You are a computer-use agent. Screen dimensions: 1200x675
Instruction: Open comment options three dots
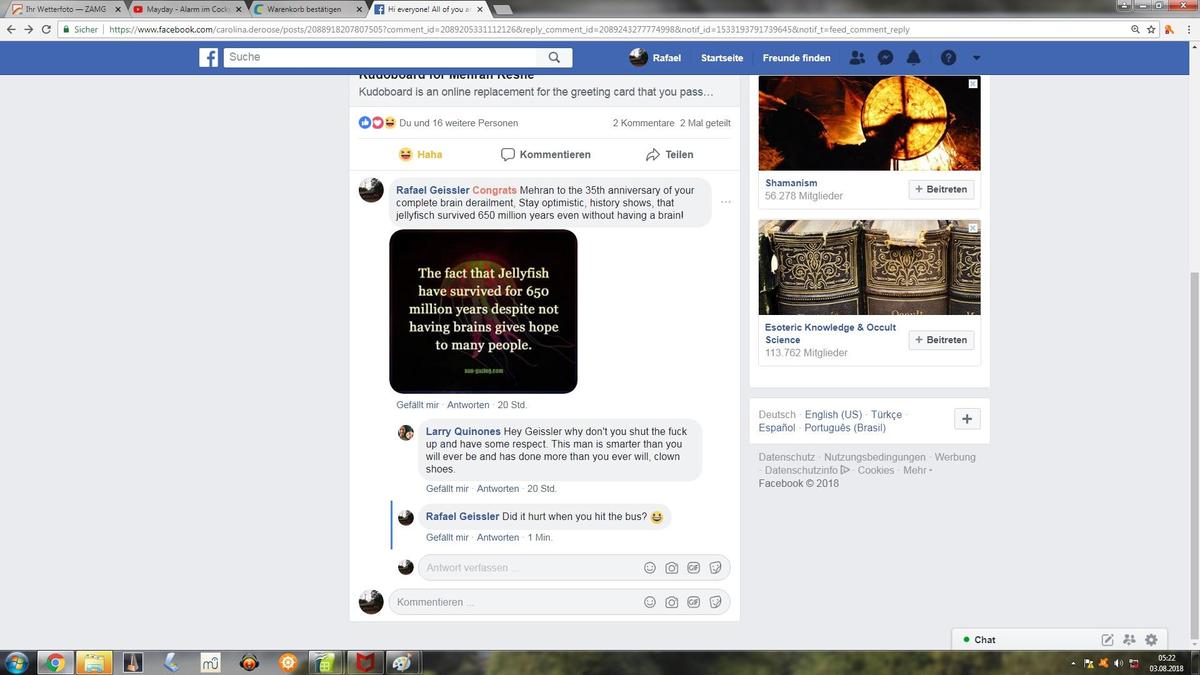[x=726, y=202]
